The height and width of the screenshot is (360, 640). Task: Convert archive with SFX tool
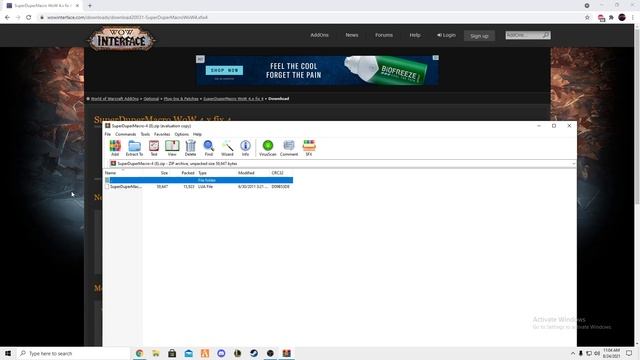coord(309,148)
